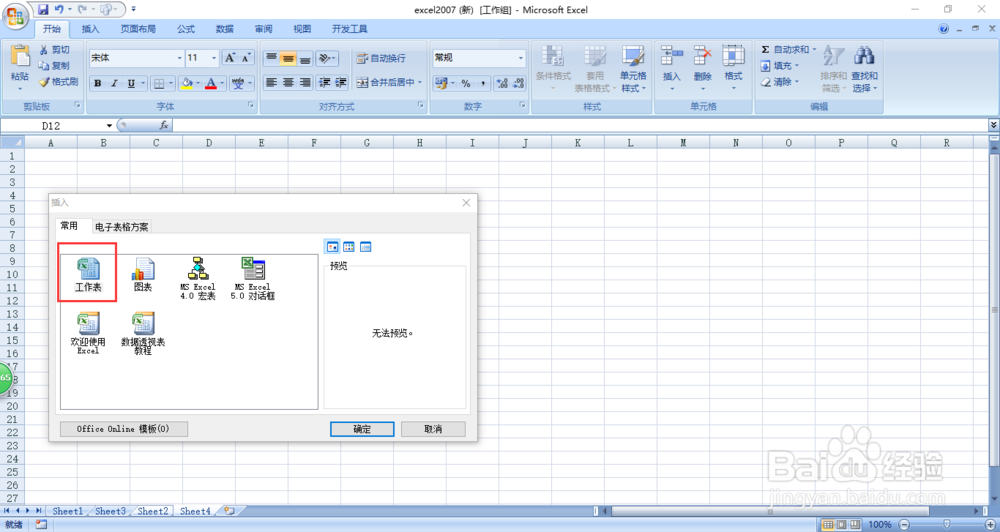Click the 确定 OK button

point(362,429)
